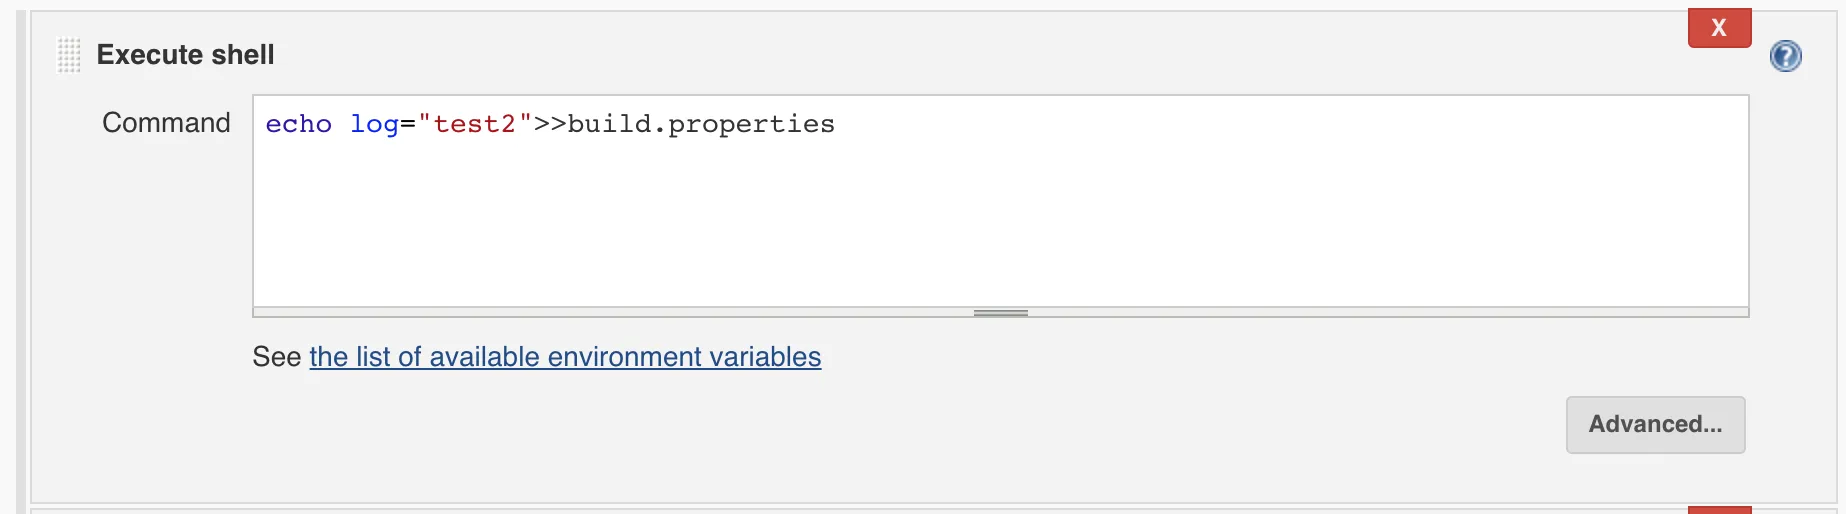
Task: Place the cursor in build.properties filename
Action: coord(701,125)
